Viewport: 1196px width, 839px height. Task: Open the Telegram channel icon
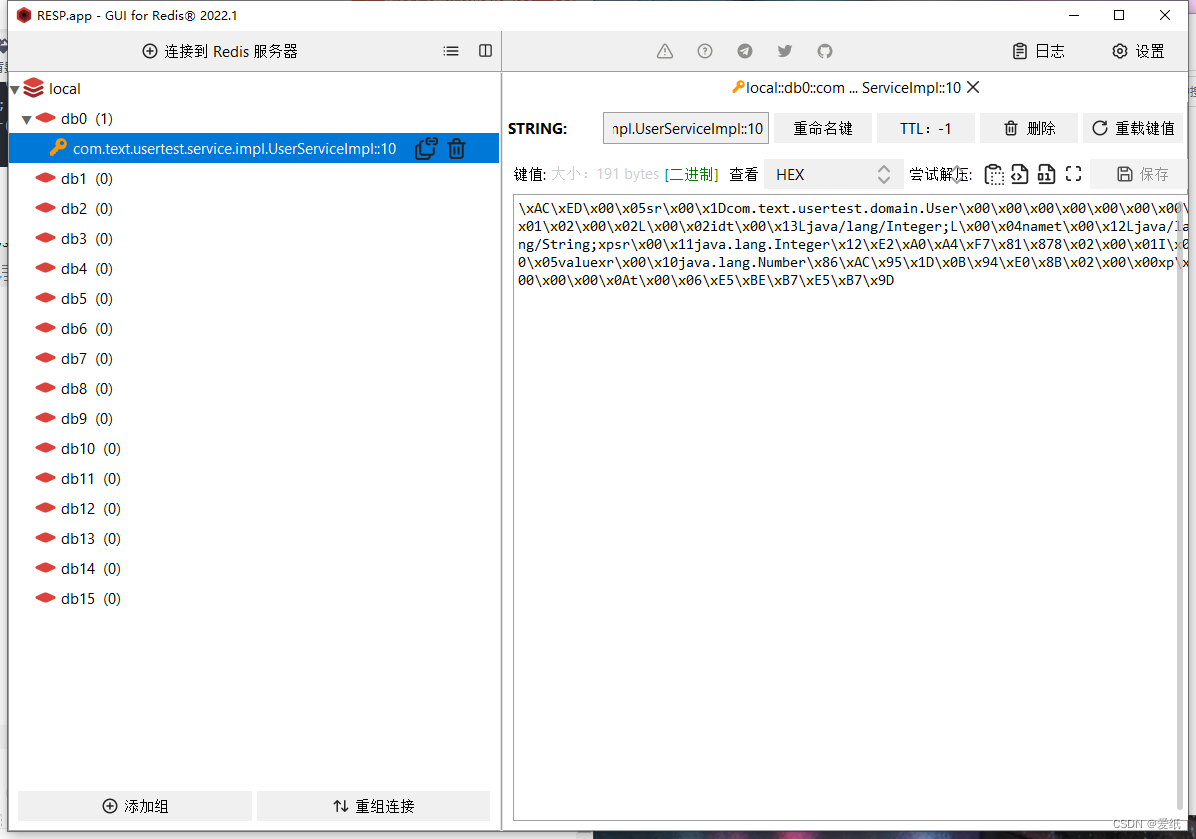tap(744, 50)
